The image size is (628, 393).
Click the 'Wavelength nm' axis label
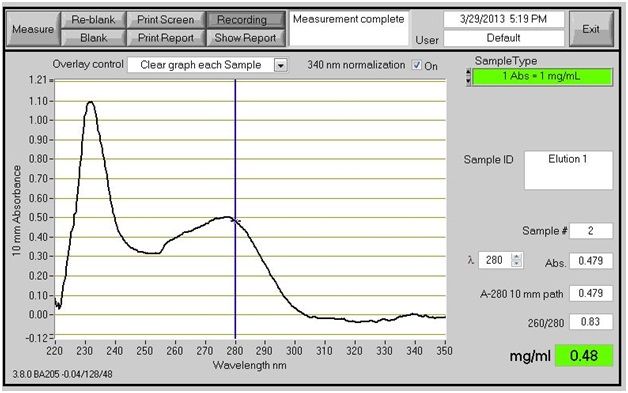[250, 365]
